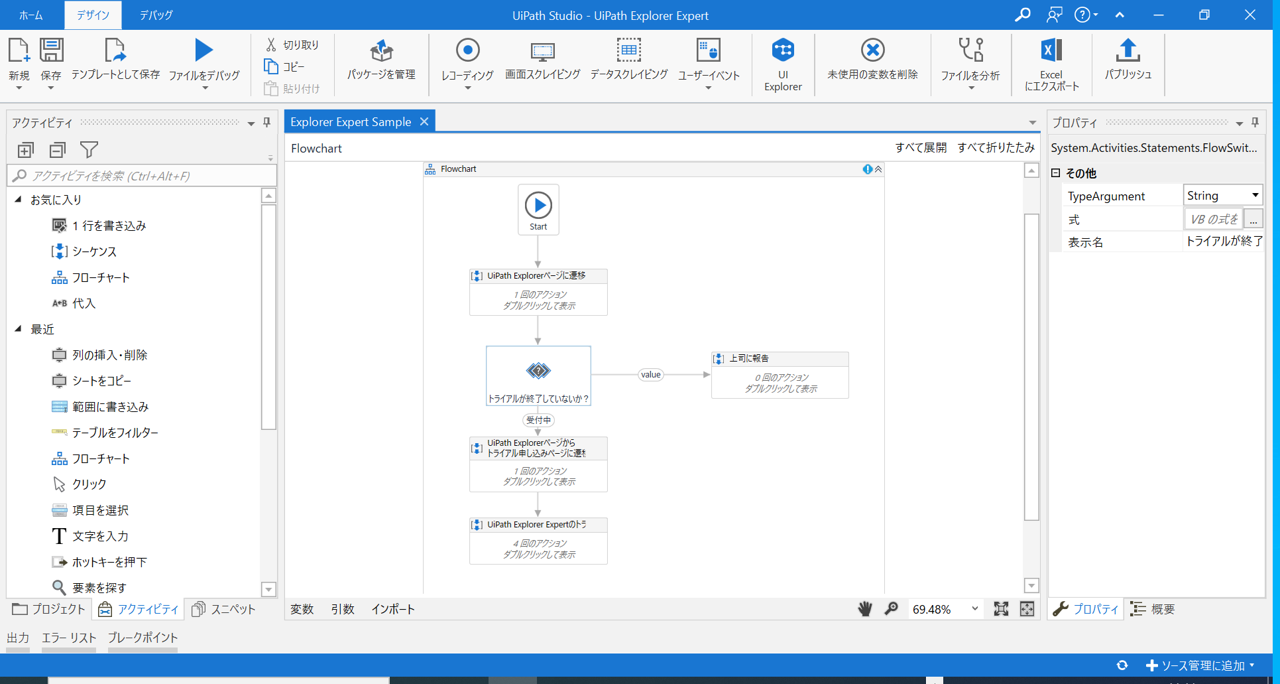Screen dimensions: 1280x684
Task: Select ホットキーを押下 activity
Action: pos(98,562)
